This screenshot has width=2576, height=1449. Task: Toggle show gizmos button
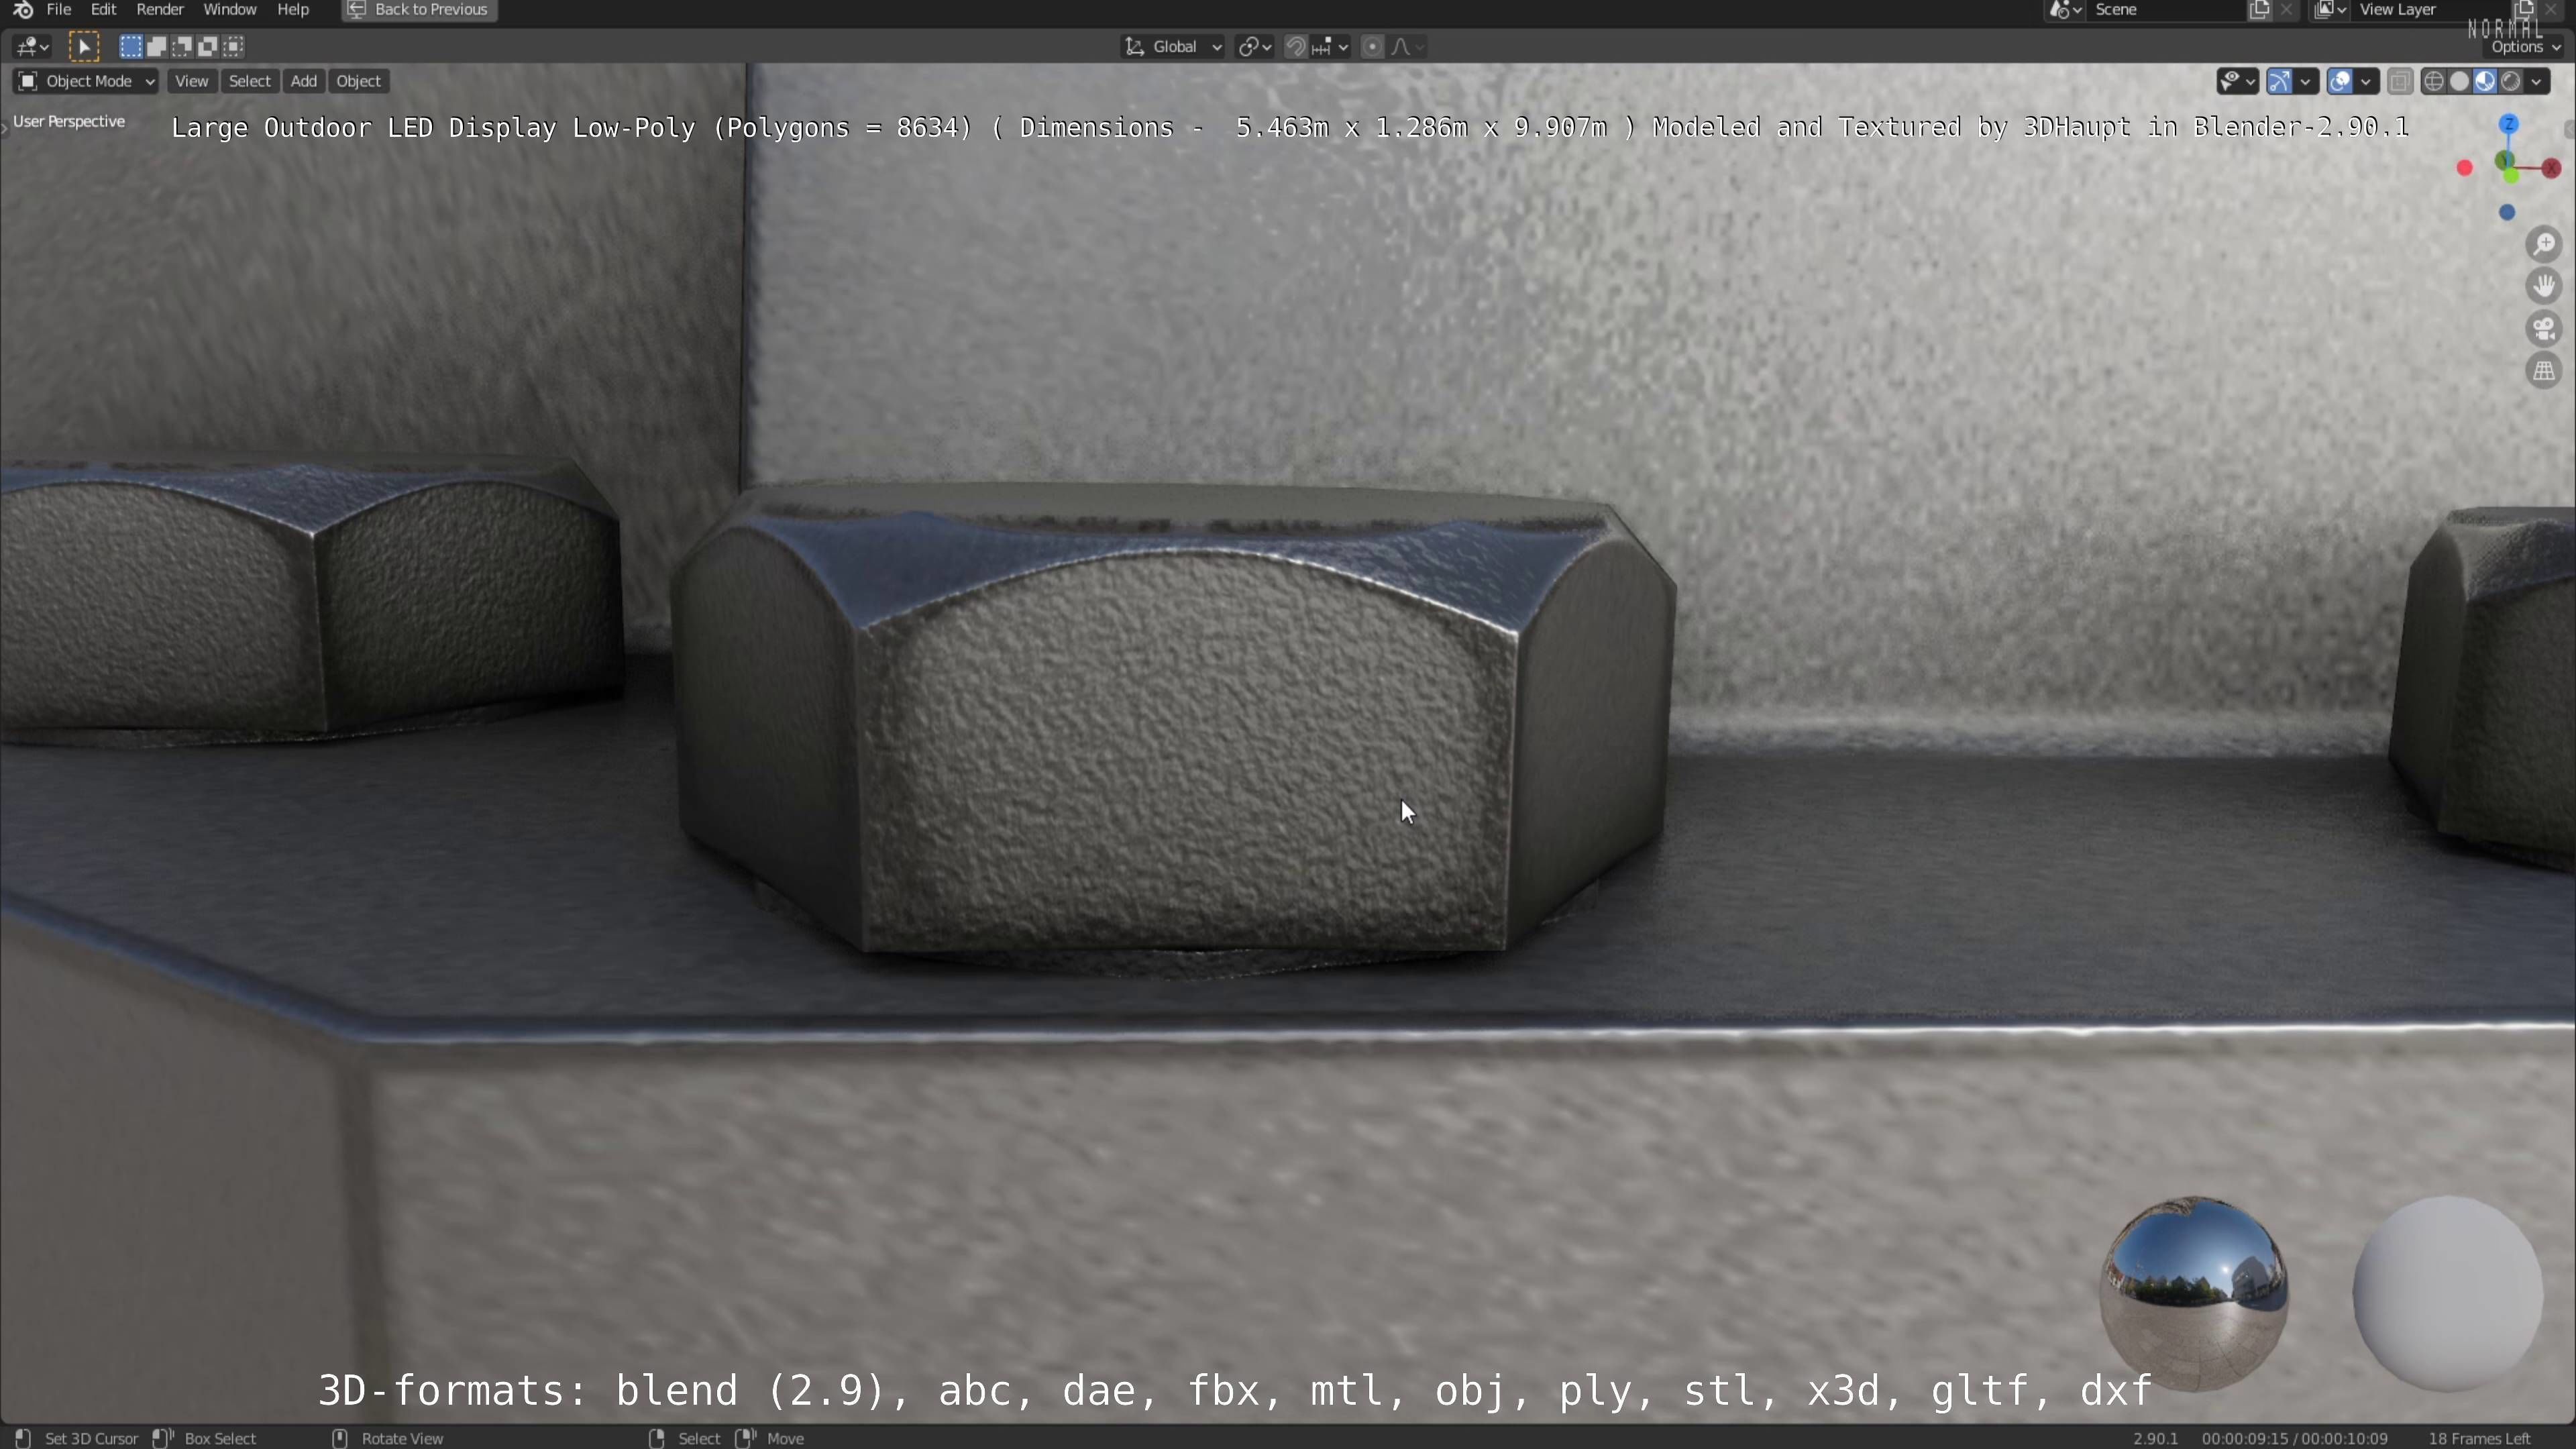click(2279, 81)
